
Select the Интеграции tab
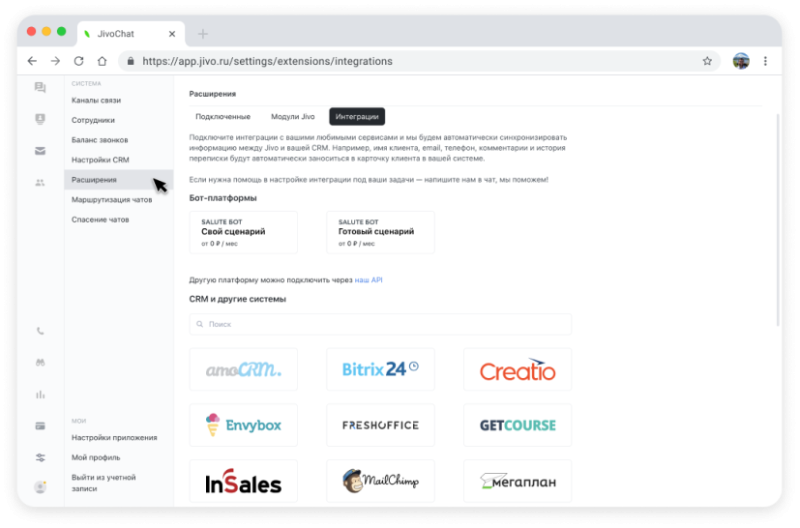[357, 117]
